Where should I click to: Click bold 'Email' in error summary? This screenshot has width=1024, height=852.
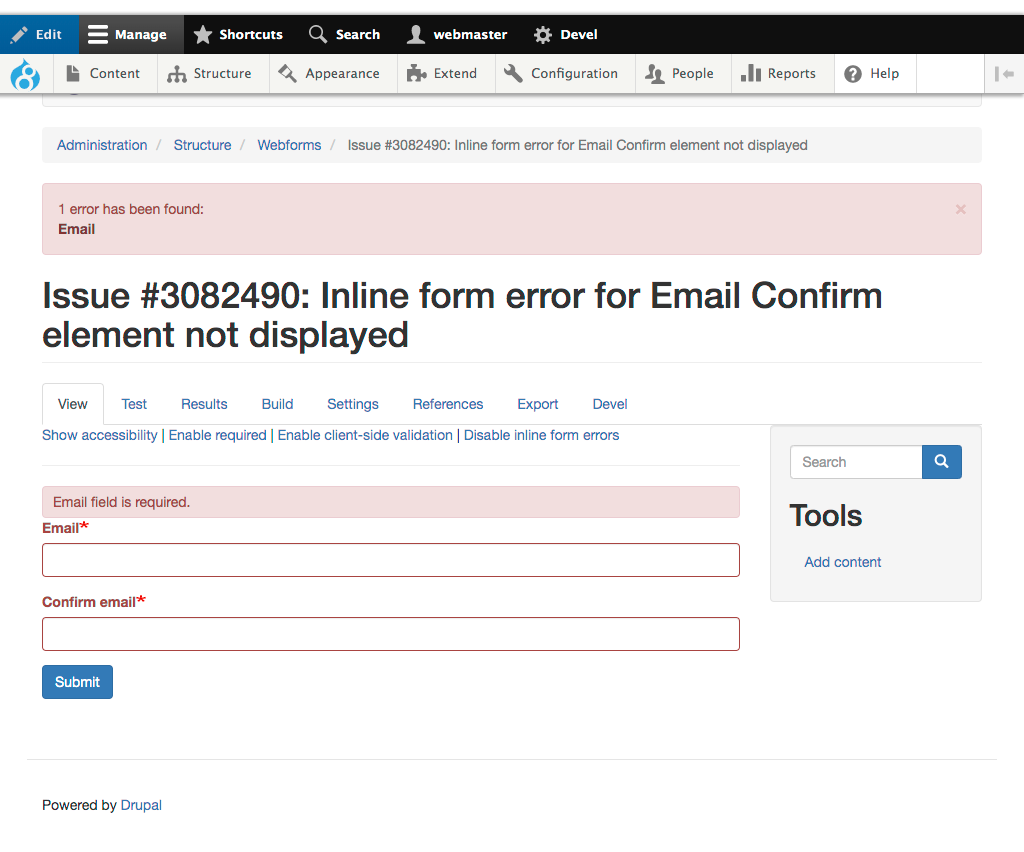click(76, 229)
